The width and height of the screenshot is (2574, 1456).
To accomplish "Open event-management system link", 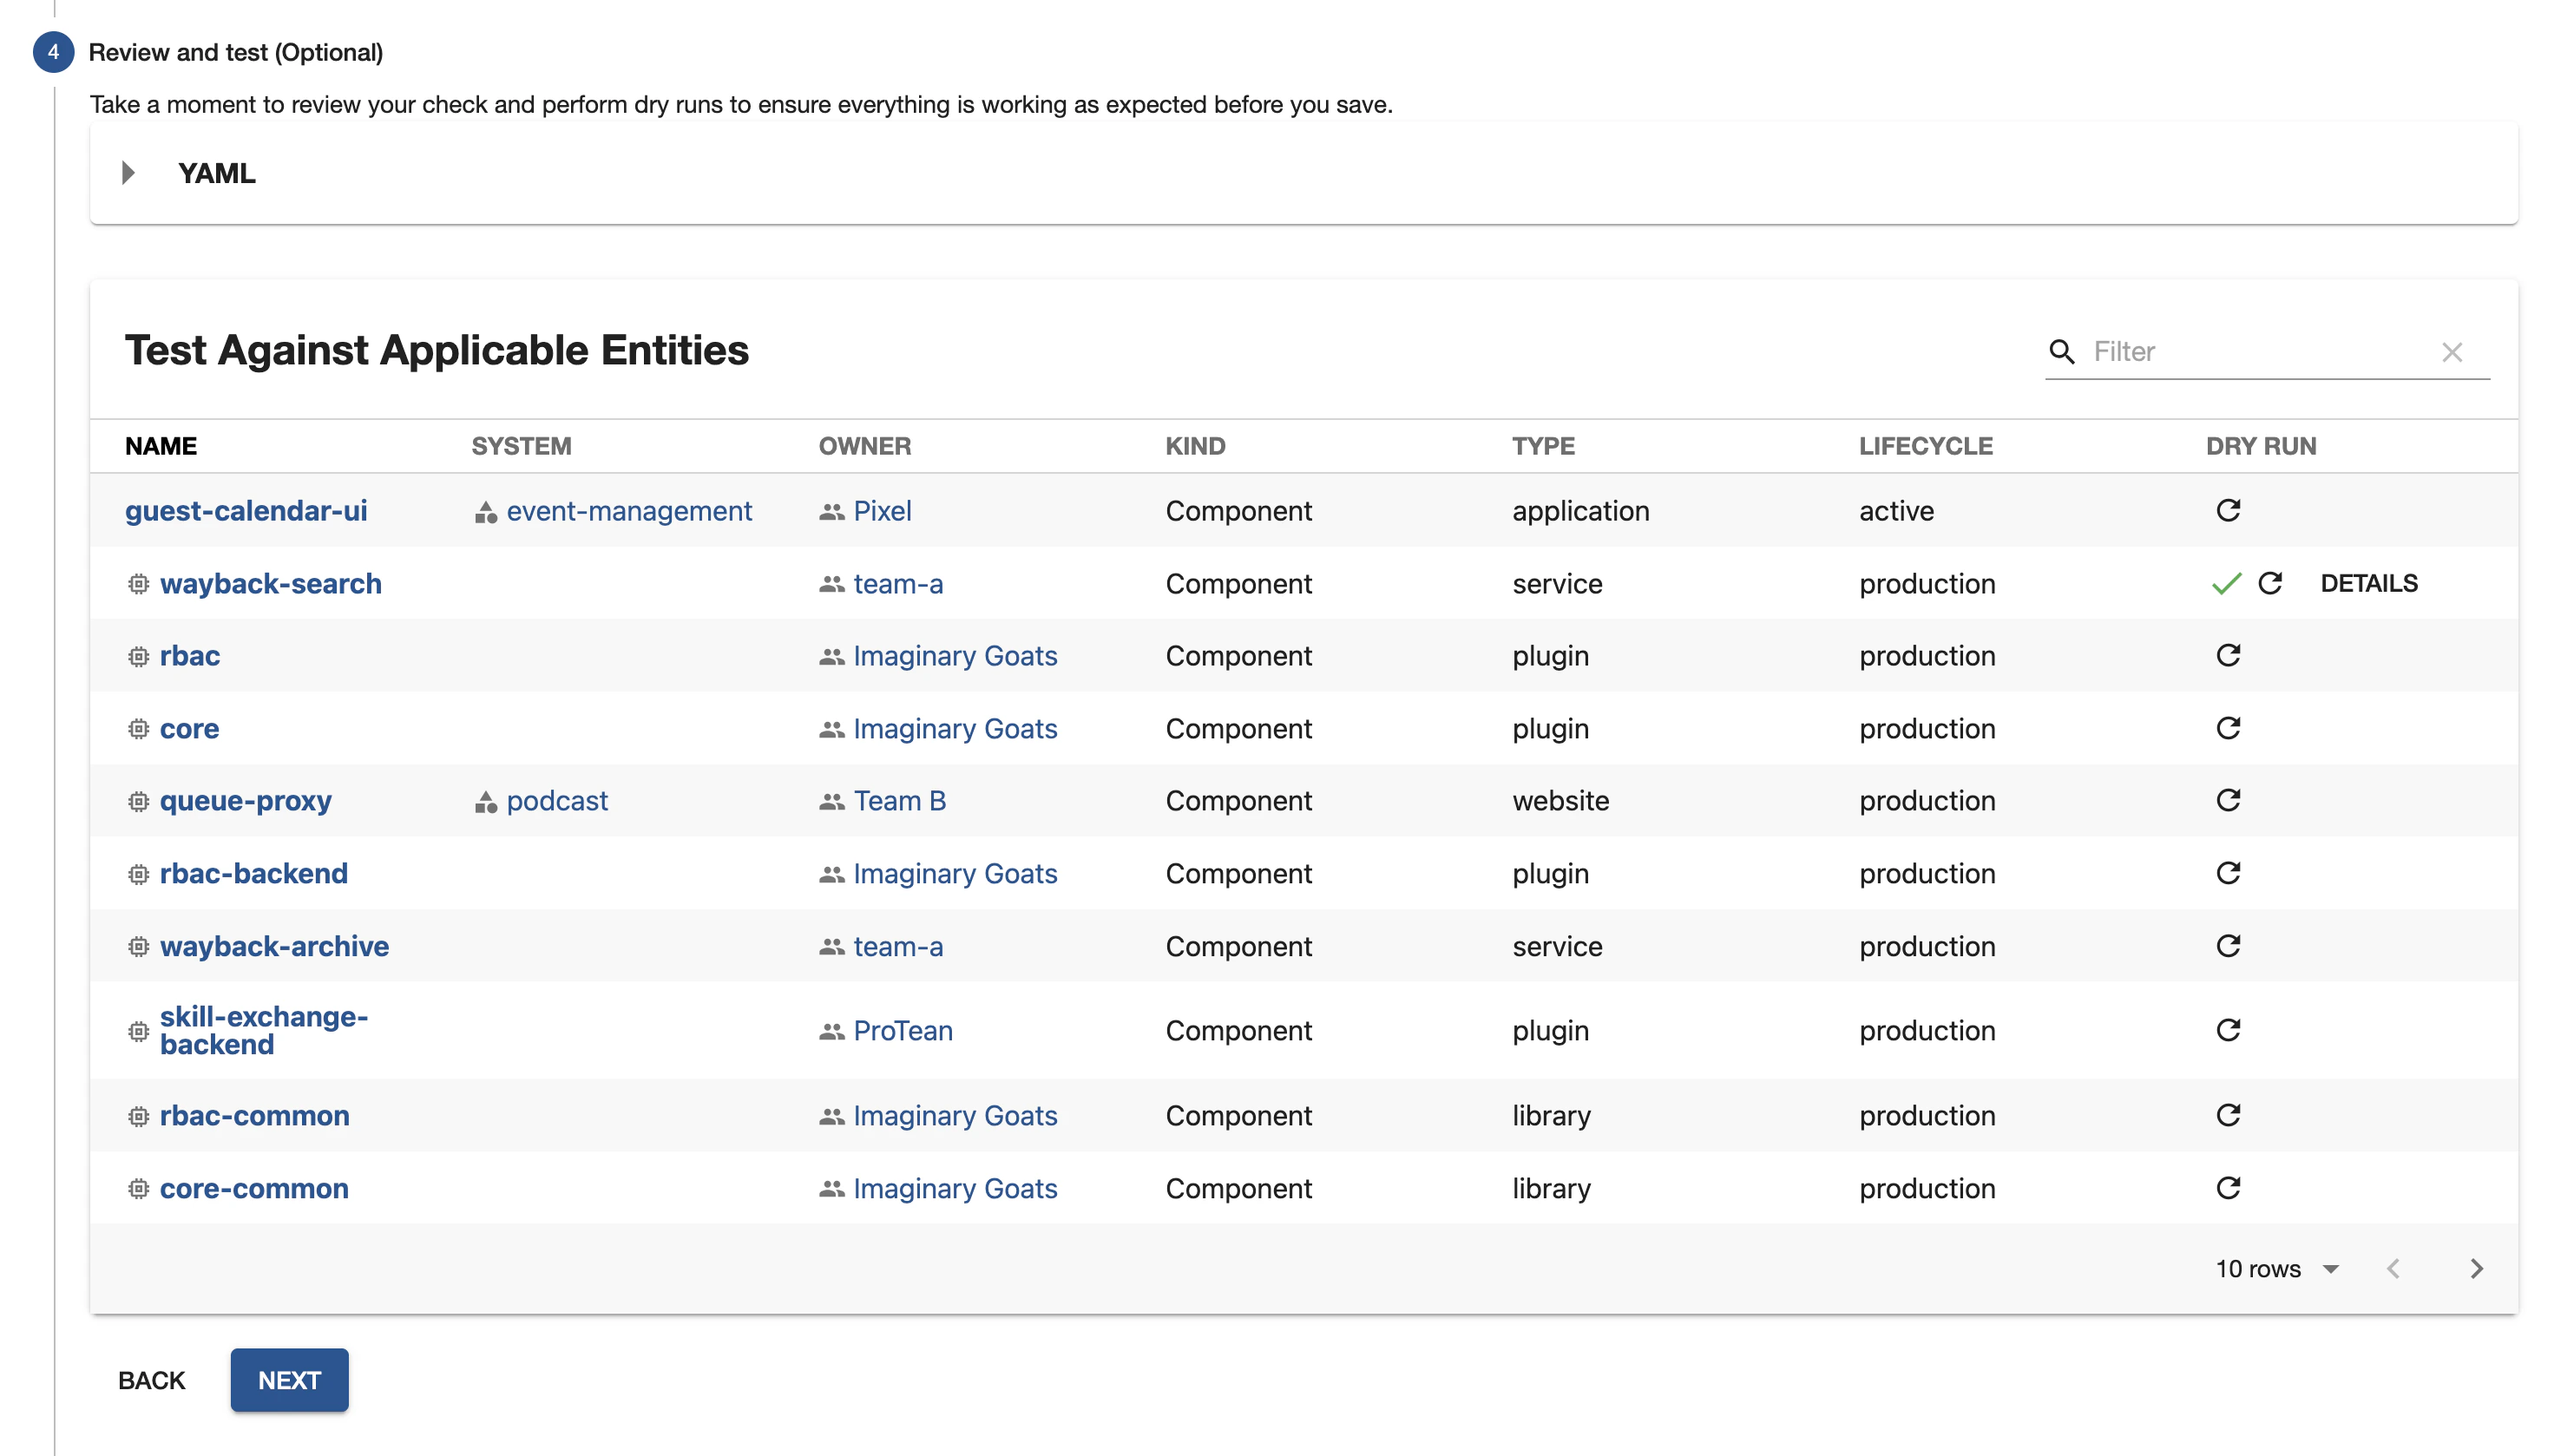I will (x=628, y=511).
